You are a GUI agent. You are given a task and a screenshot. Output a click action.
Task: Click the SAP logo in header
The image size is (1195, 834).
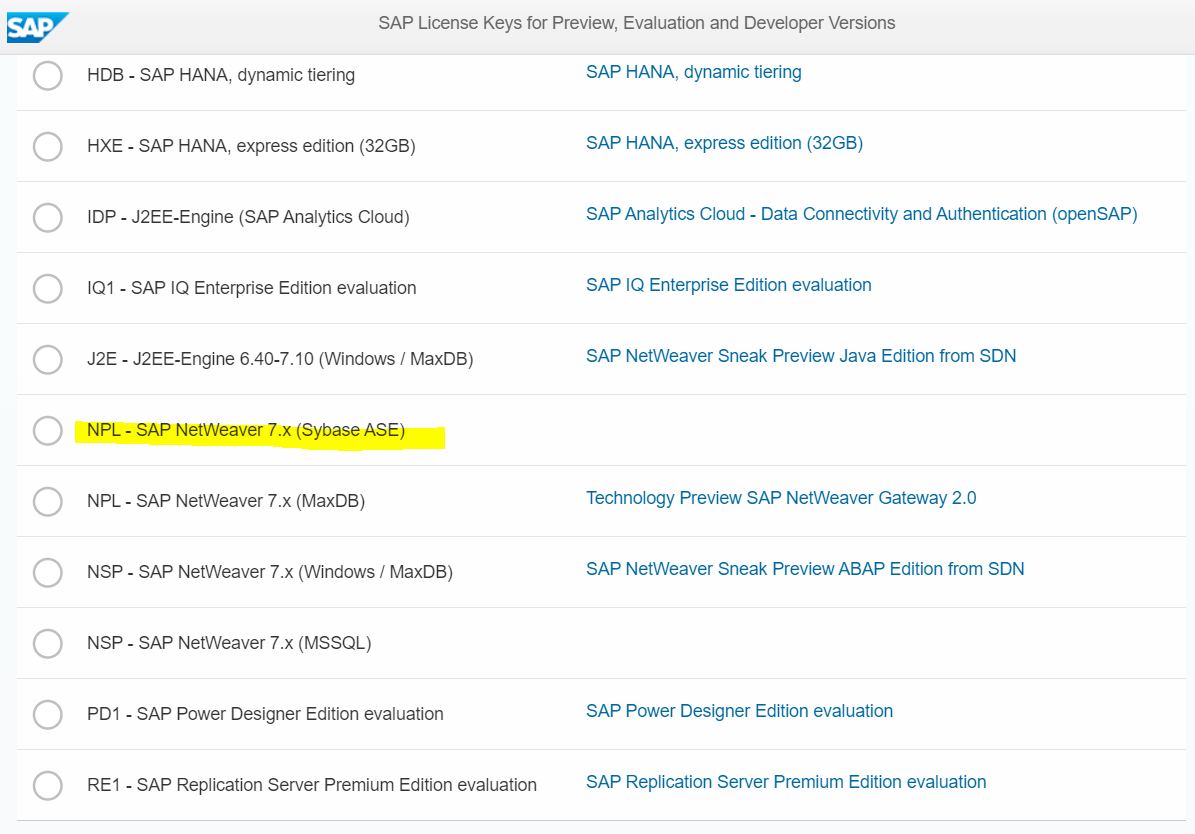click(37, 27)
